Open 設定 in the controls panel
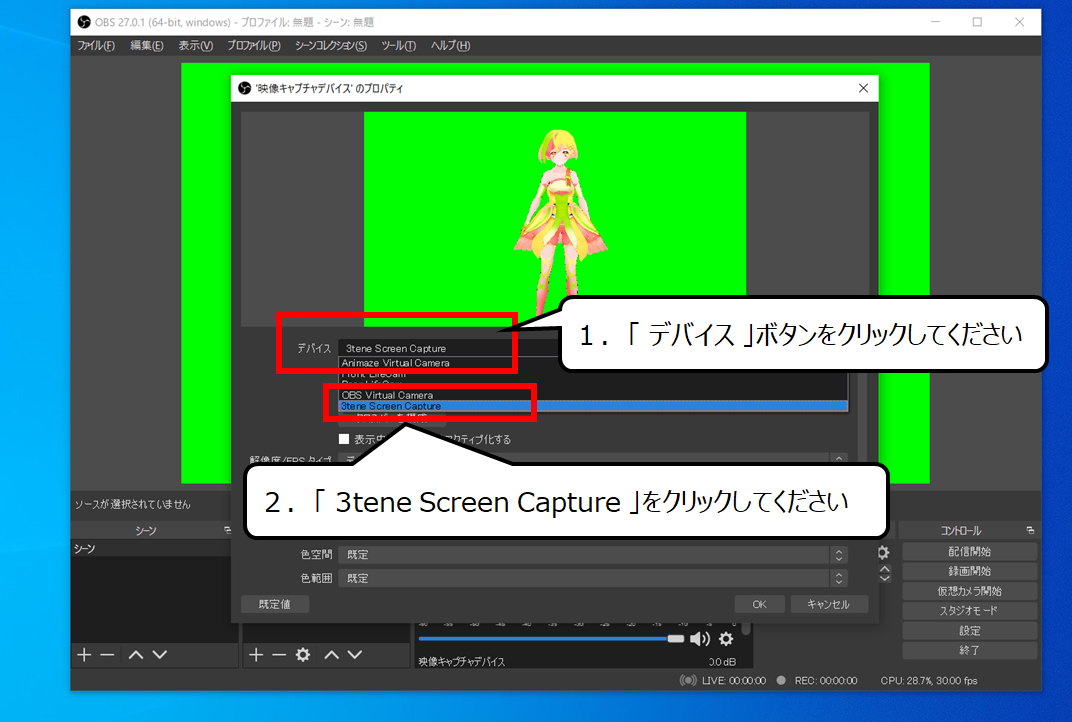1072x722 pixels. tap(969, 630)
